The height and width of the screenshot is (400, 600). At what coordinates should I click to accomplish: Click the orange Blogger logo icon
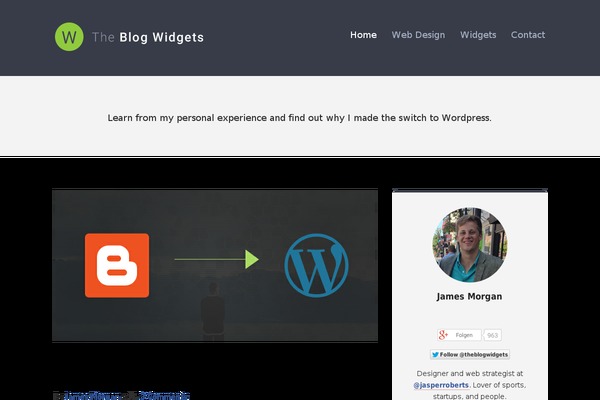[117, 265]
